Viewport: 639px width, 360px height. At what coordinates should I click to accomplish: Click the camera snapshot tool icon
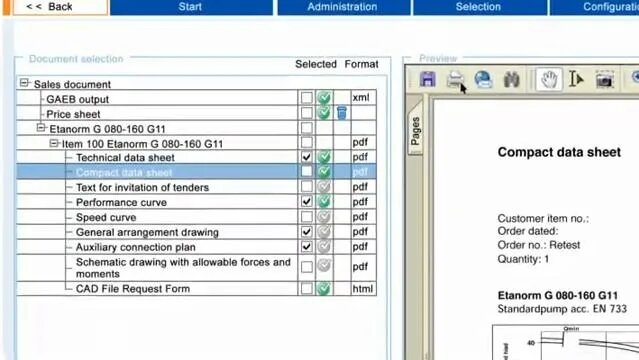[604, 80]
